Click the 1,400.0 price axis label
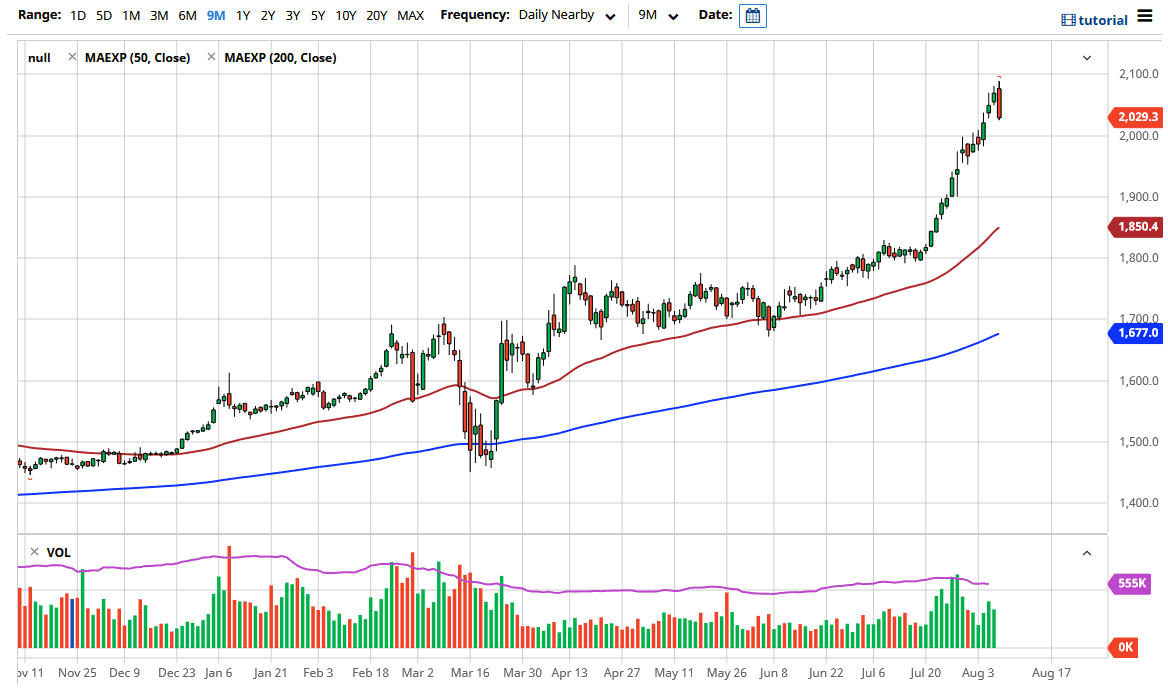Screen dimensions: 1168x692 1139,503
